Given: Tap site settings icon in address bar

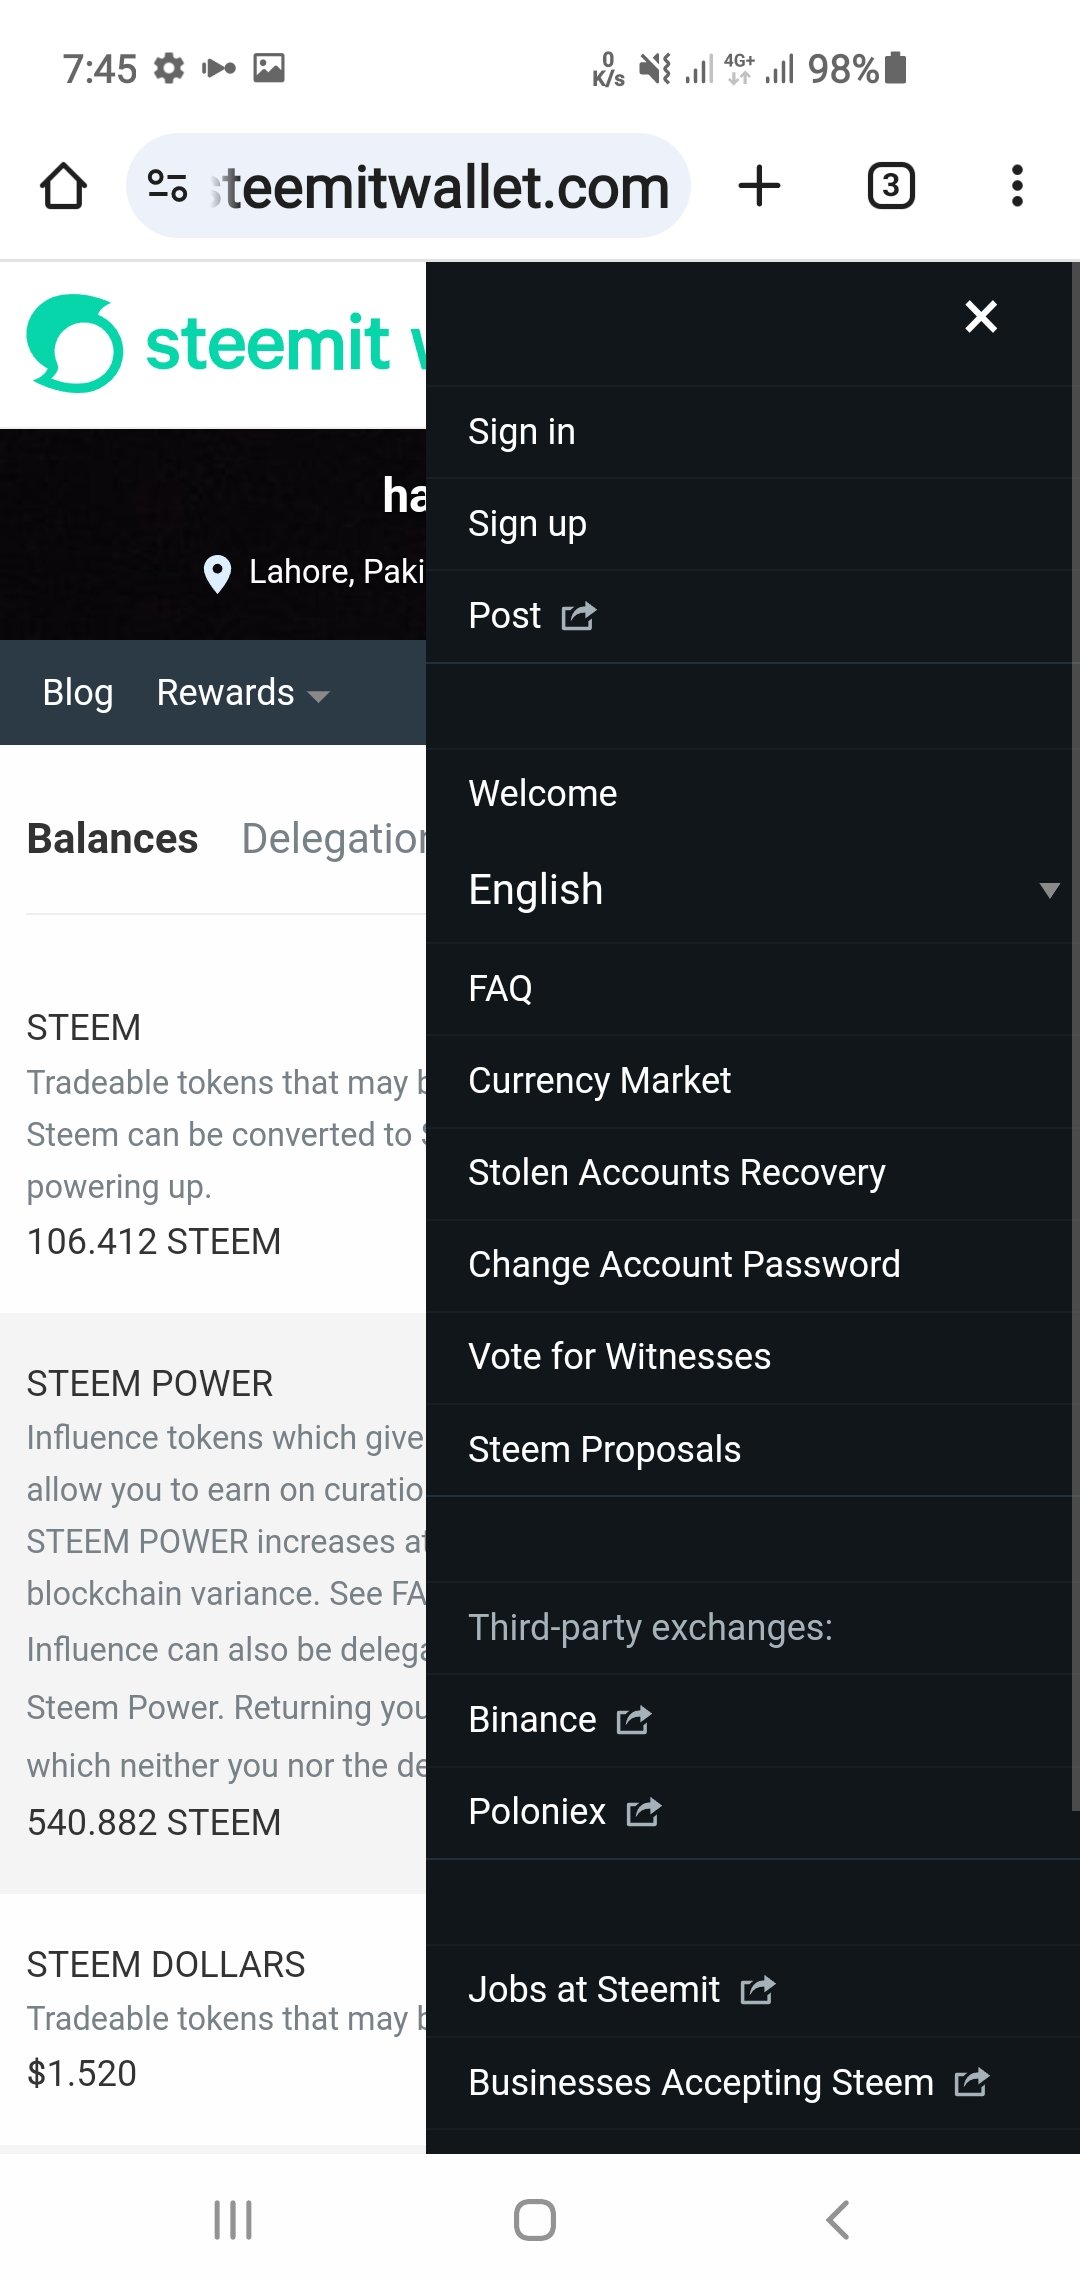Looking at the screenshot, I should [167, 186].
